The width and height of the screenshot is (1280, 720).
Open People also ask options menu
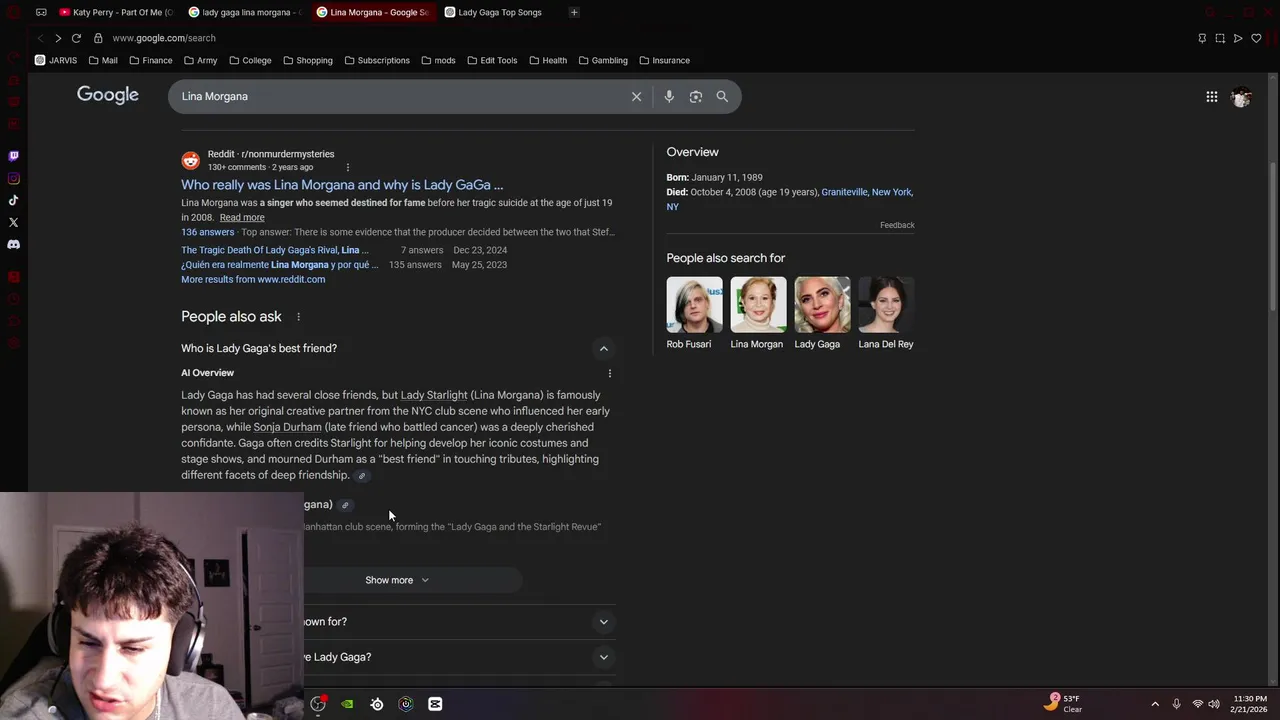click(298, 317)
